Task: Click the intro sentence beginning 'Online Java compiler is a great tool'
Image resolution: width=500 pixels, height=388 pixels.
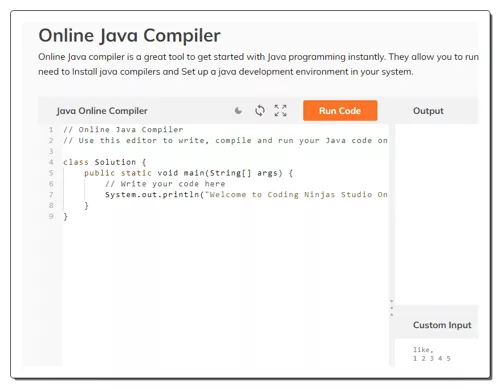Action: tap(258, 57)
